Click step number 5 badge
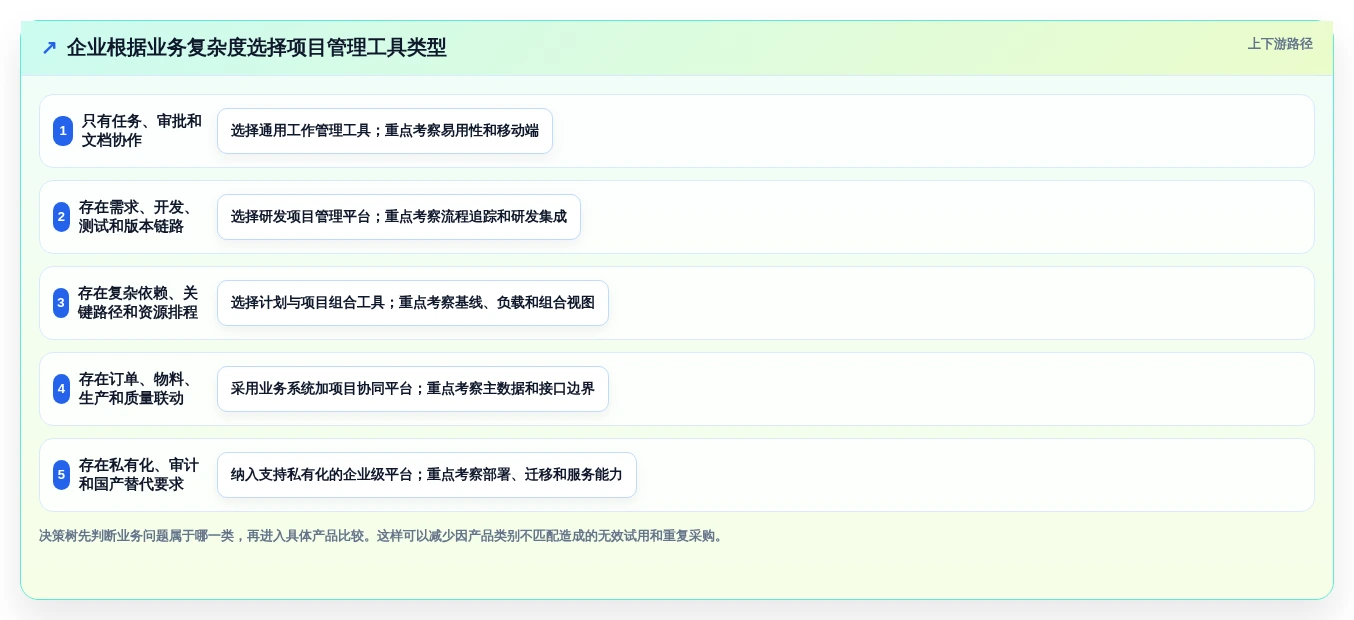This screenshot has height=620, width=1354. pos(61,475)
